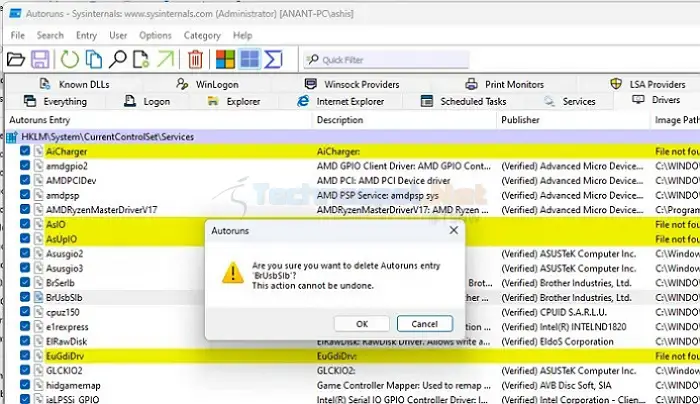The image size is (700, 404).
Task: Click the Sigma VirusTotal toolbar icon
Action: coord(273,59)
